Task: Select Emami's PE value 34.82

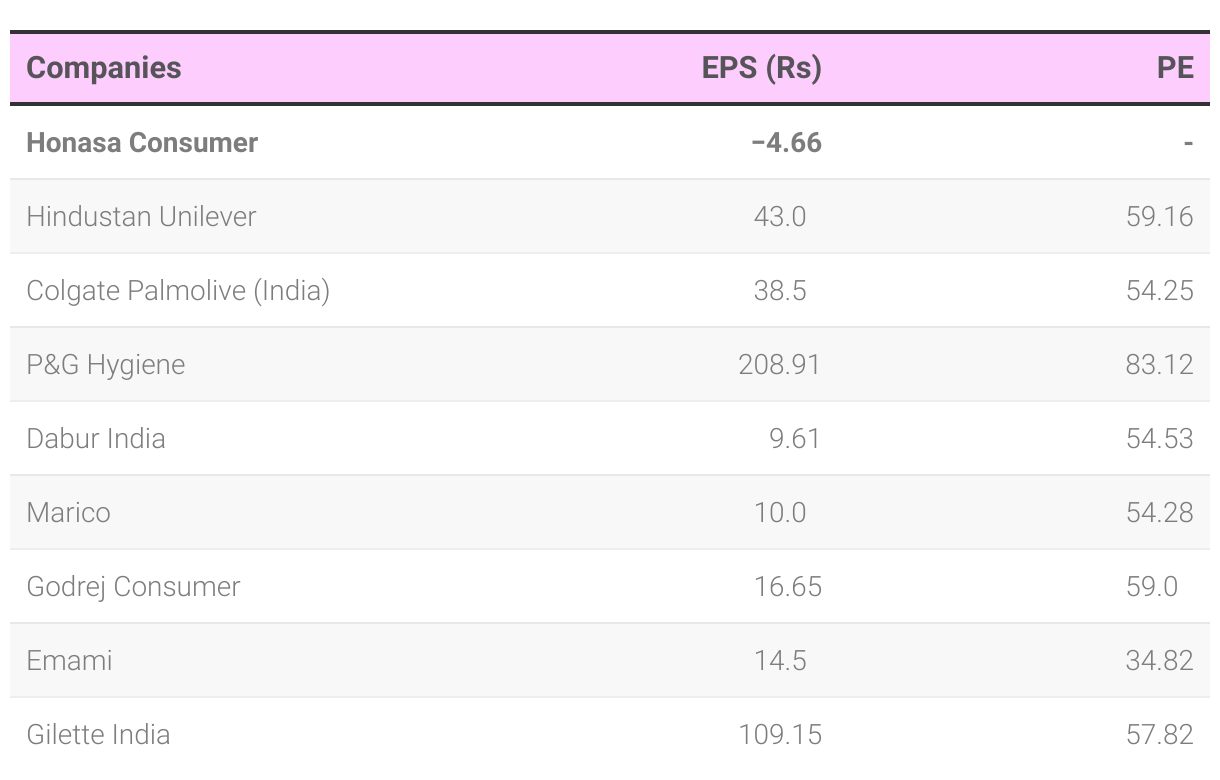Action: (x=1159, y=661)
